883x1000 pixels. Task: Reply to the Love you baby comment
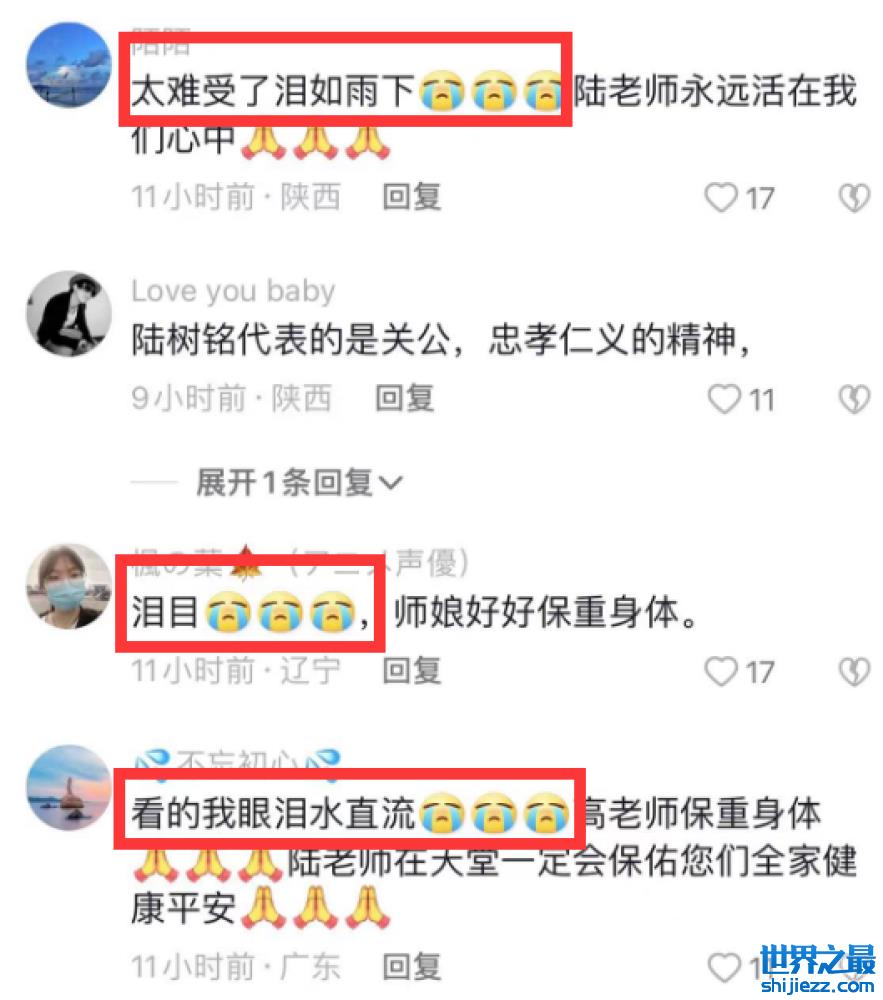pos(405,399)
